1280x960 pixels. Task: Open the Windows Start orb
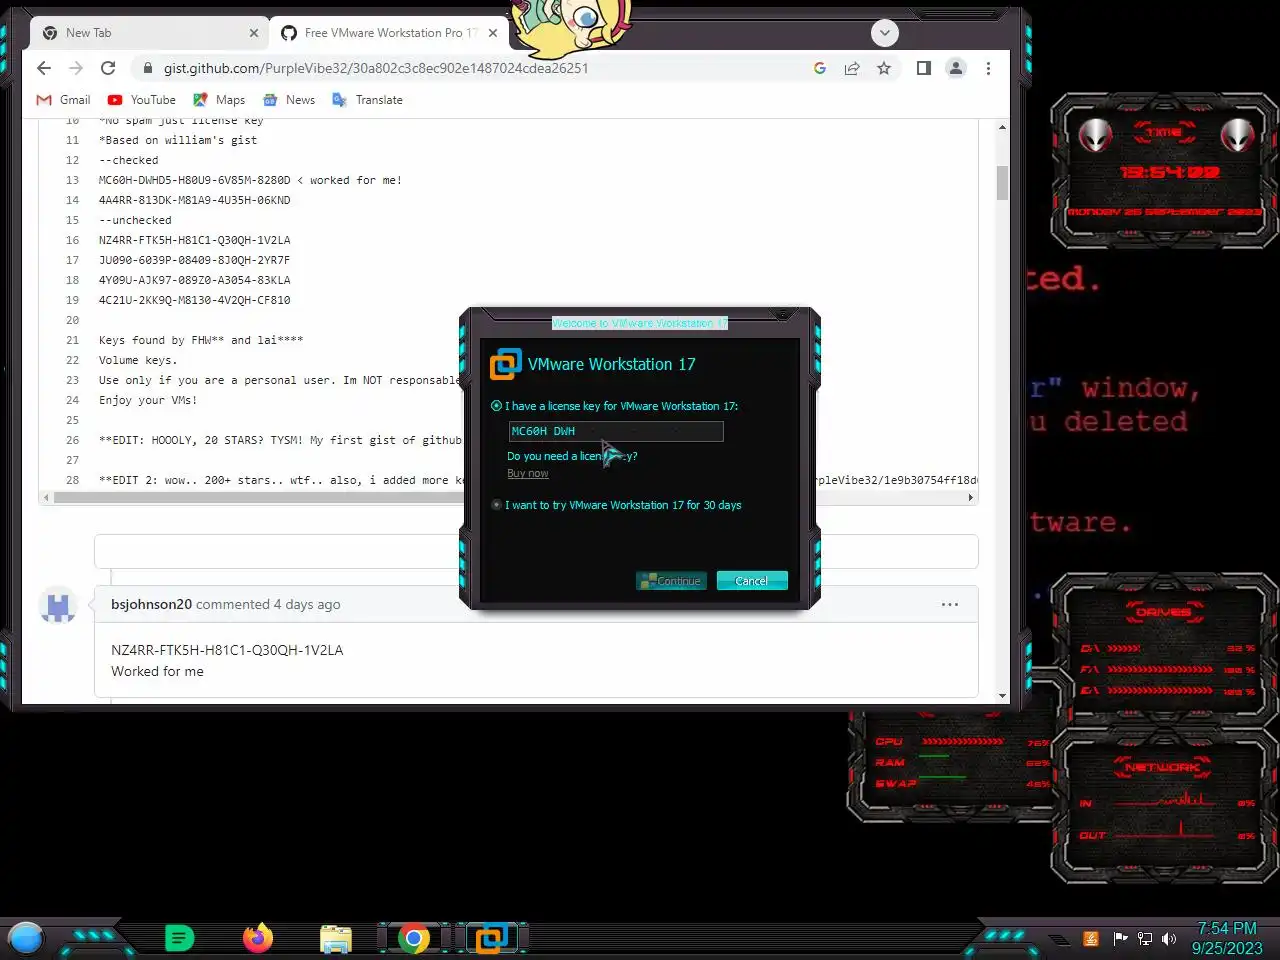(26, 938)
